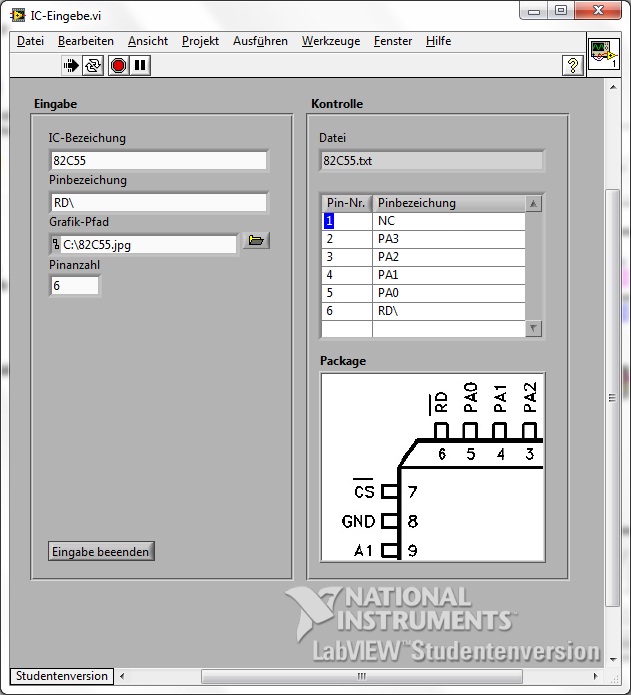Click window vertical scrollbar down arrow
This screenshot has width=631, height=695.
[x=613, y=660]
